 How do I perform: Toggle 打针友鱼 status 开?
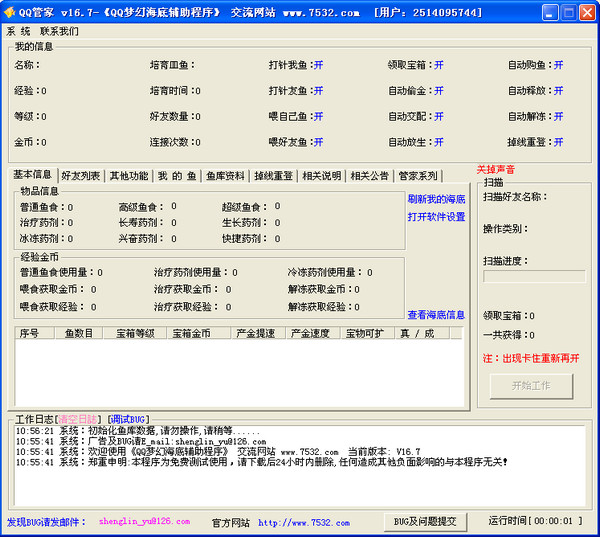pos(318,91)
